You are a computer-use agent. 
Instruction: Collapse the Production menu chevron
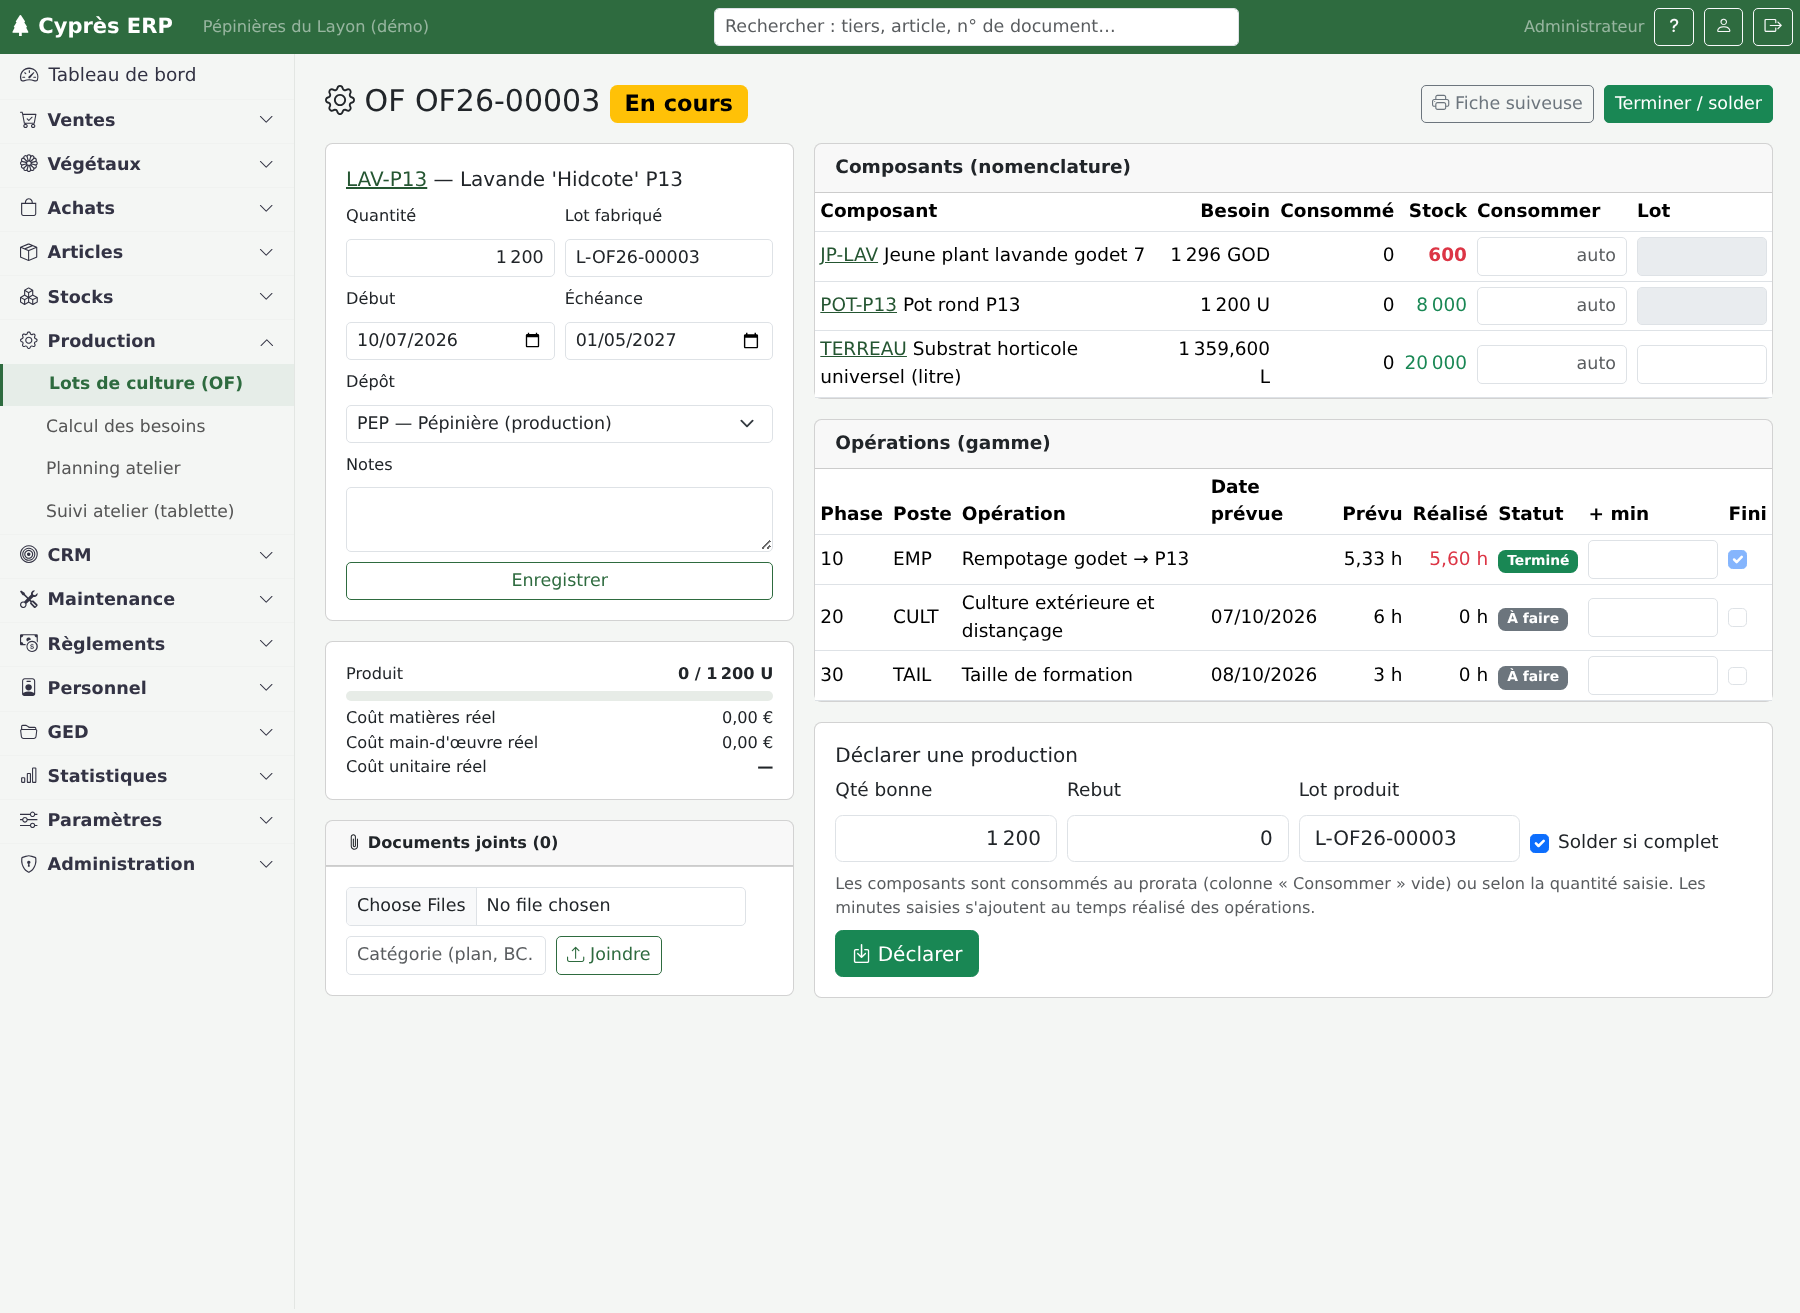pyautogui.click(x=266, y=342)
